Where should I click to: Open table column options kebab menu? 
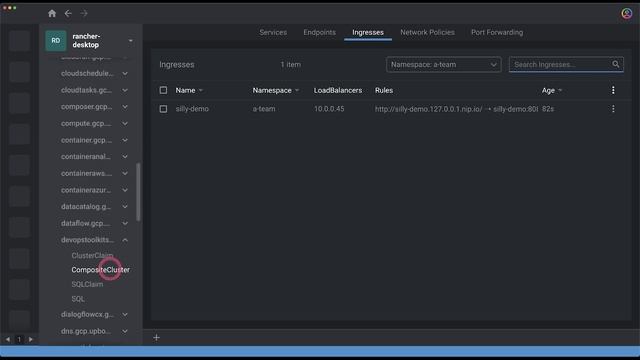(613, 90)
